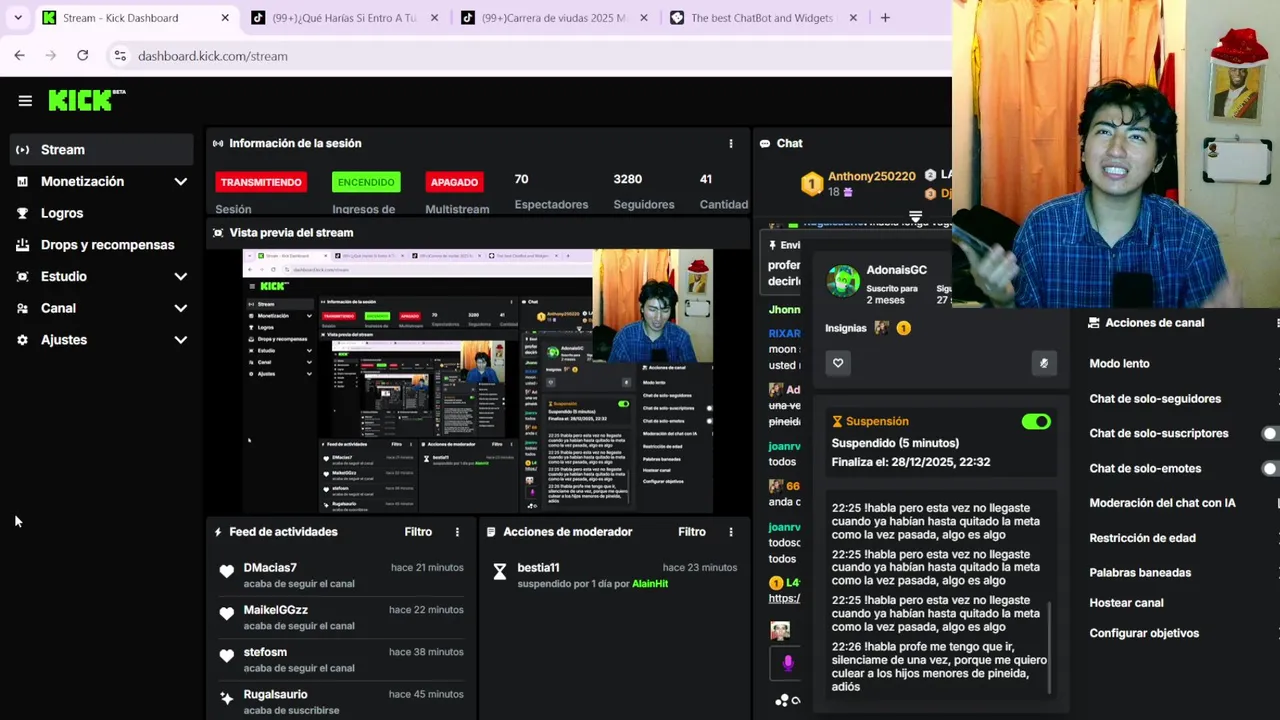Open three-dot menu in Acciones de moderador
The image size is (1280, 720).
point(731,532)
